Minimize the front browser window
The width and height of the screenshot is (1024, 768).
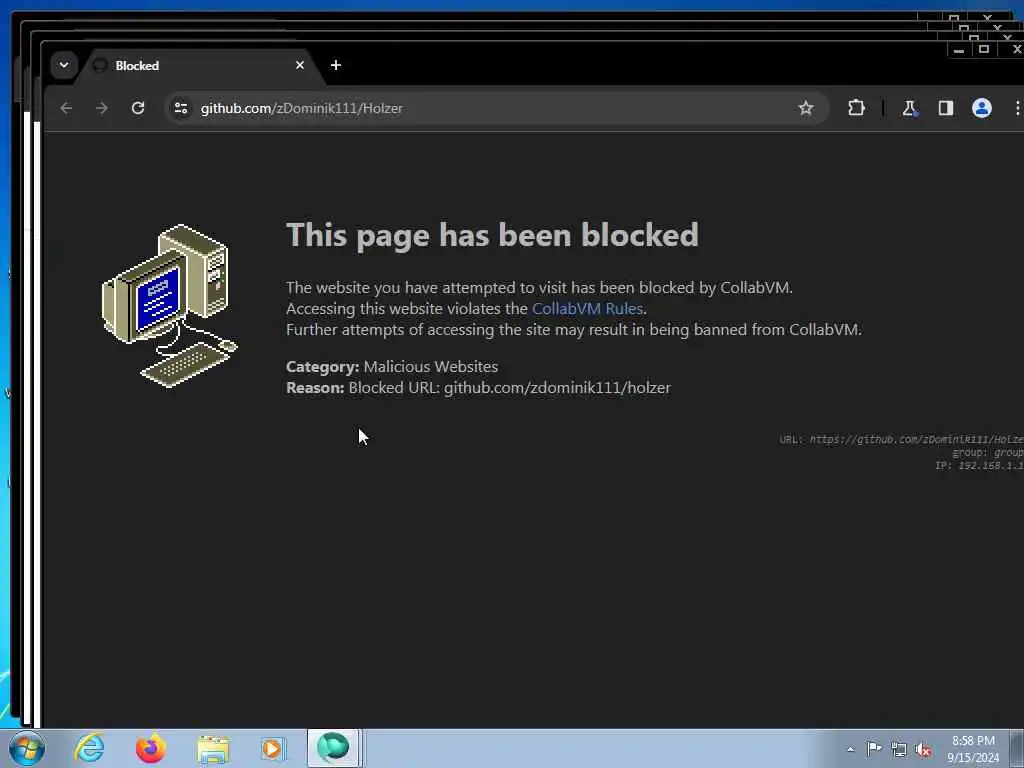pyautogui.click(x=959, y=50)
